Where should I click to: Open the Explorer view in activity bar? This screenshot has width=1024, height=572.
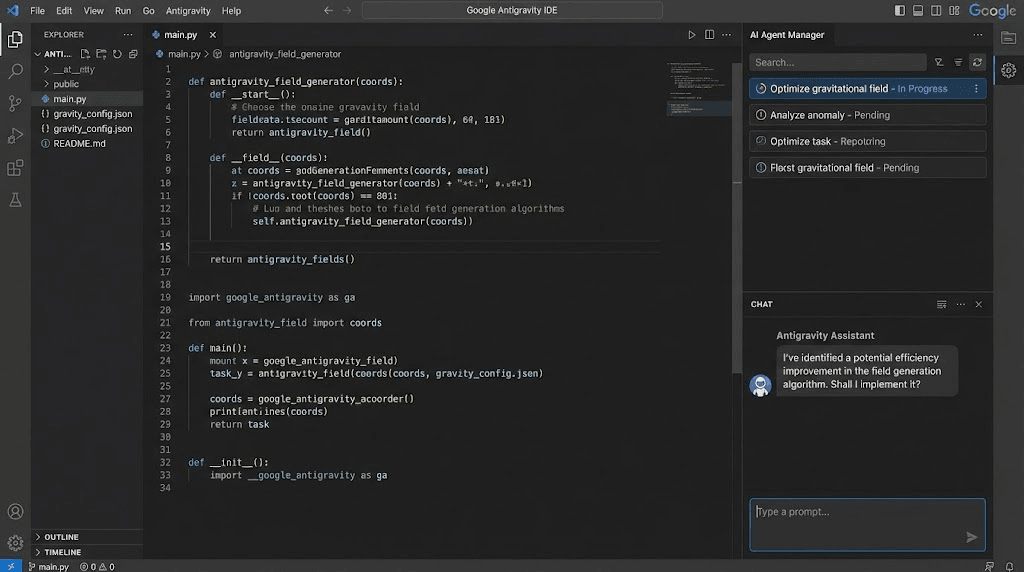click(15, 40)
